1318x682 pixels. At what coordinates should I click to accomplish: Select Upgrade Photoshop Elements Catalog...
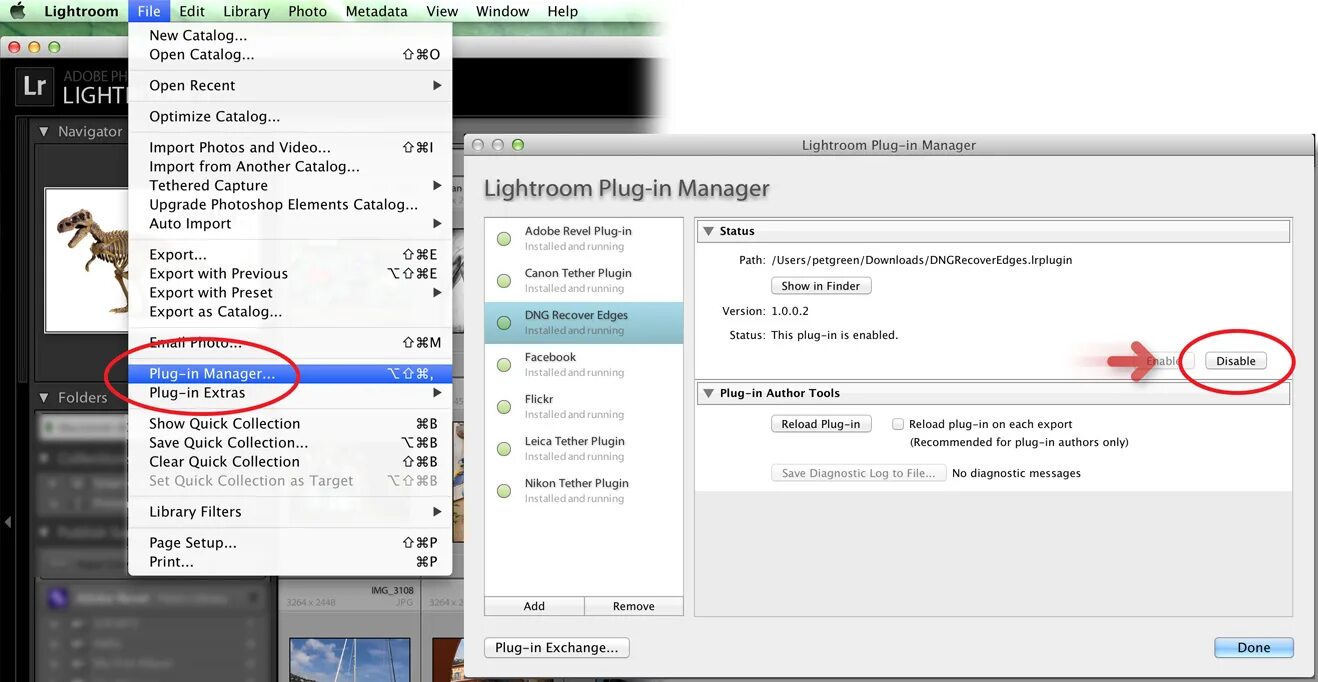tap(290, 204)
